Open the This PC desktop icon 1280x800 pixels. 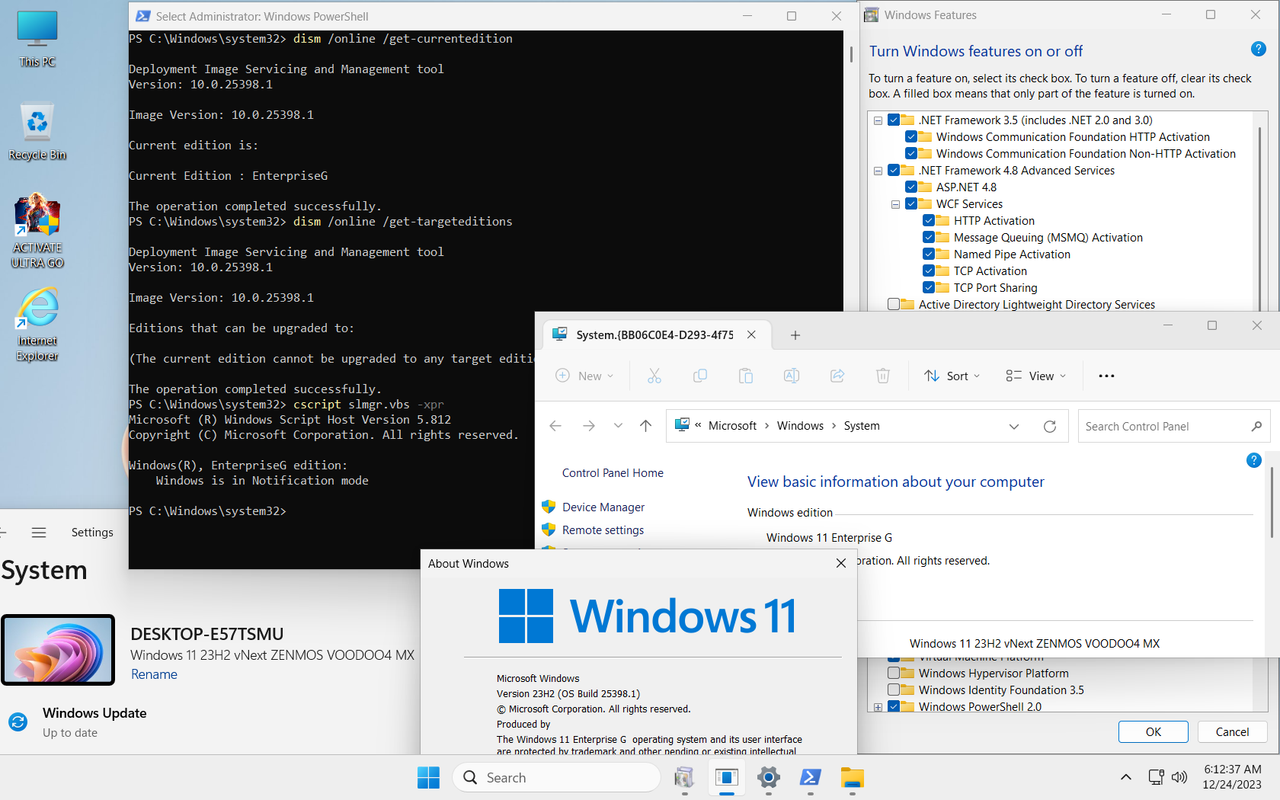pyautogui.click(x=37, y=40)
